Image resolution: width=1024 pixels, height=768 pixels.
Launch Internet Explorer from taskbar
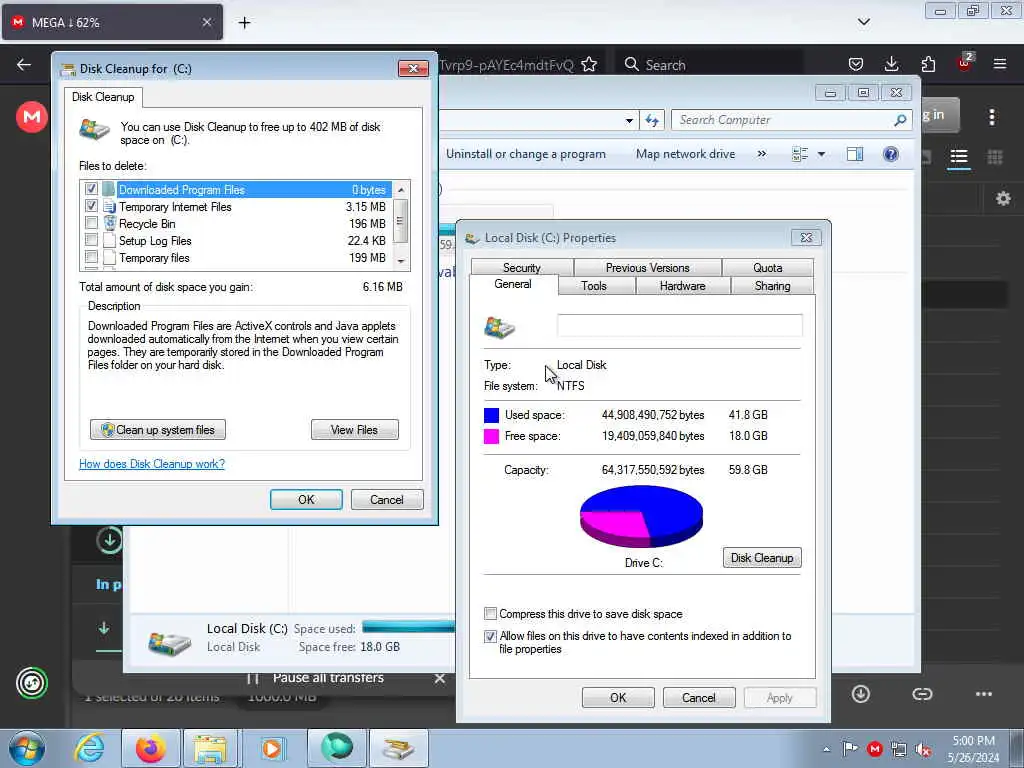pos(89,748)
